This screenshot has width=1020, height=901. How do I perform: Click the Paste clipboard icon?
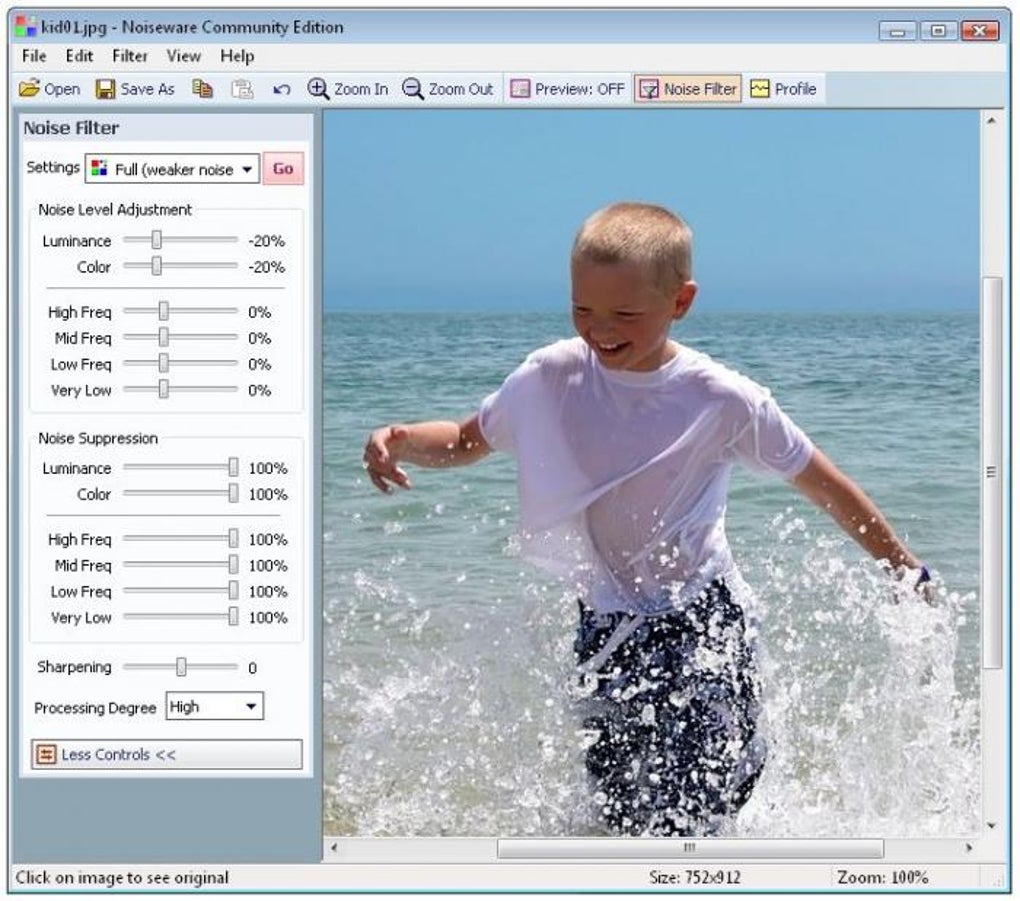pos(242,88)
